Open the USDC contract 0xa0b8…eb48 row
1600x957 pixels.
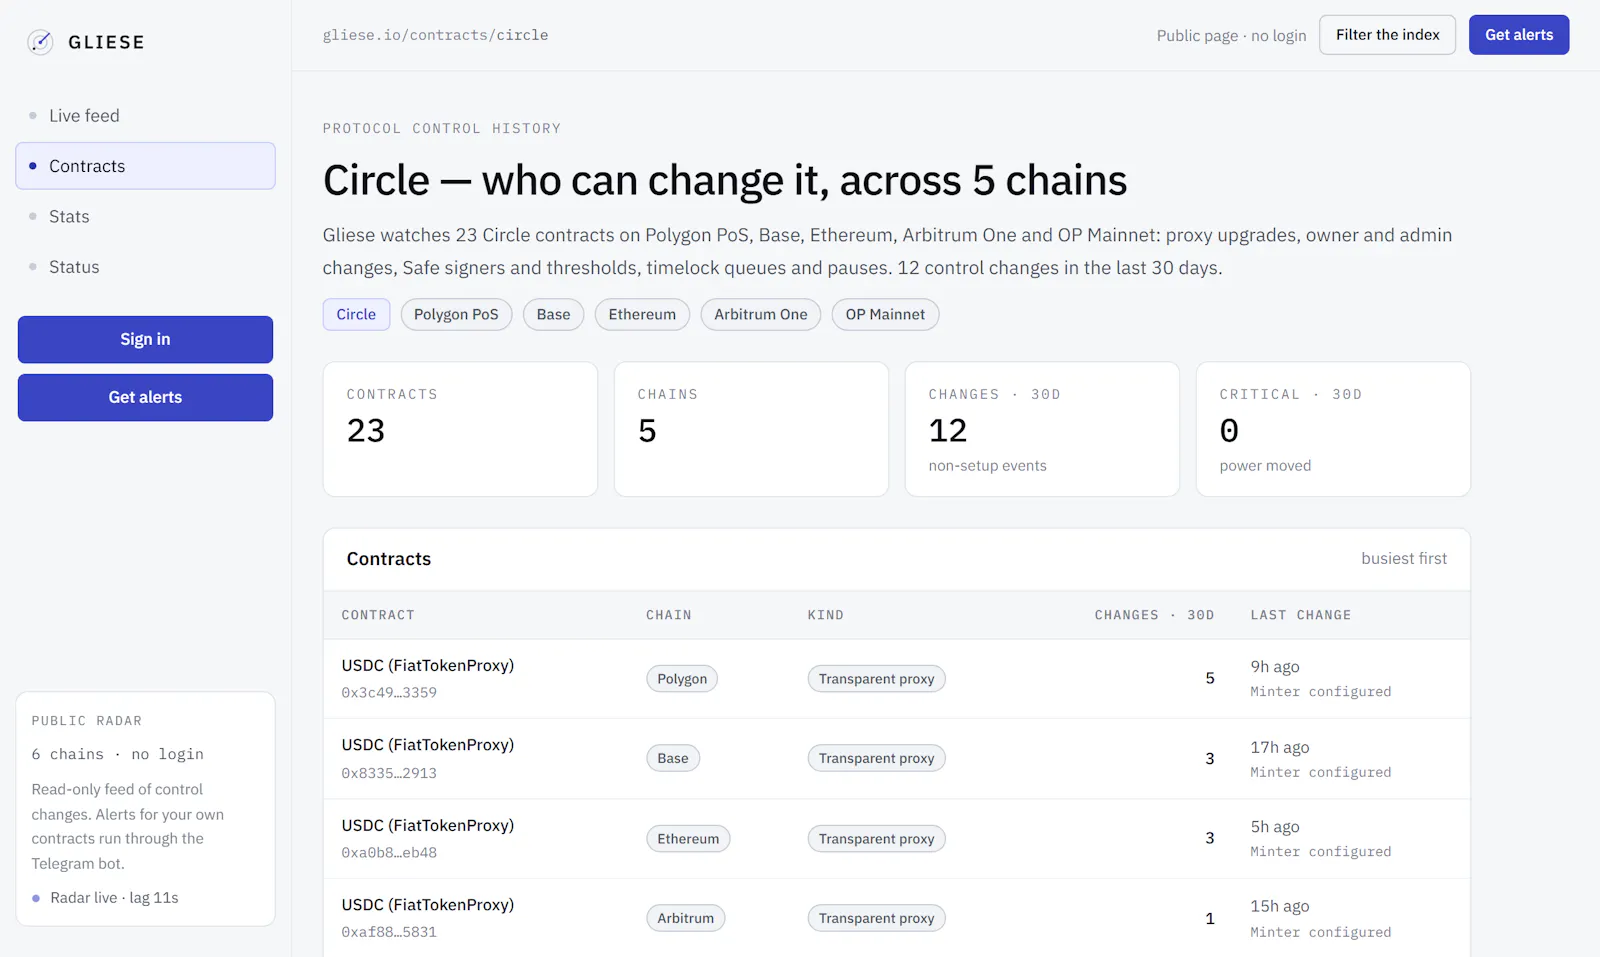[x=897, y=839]
